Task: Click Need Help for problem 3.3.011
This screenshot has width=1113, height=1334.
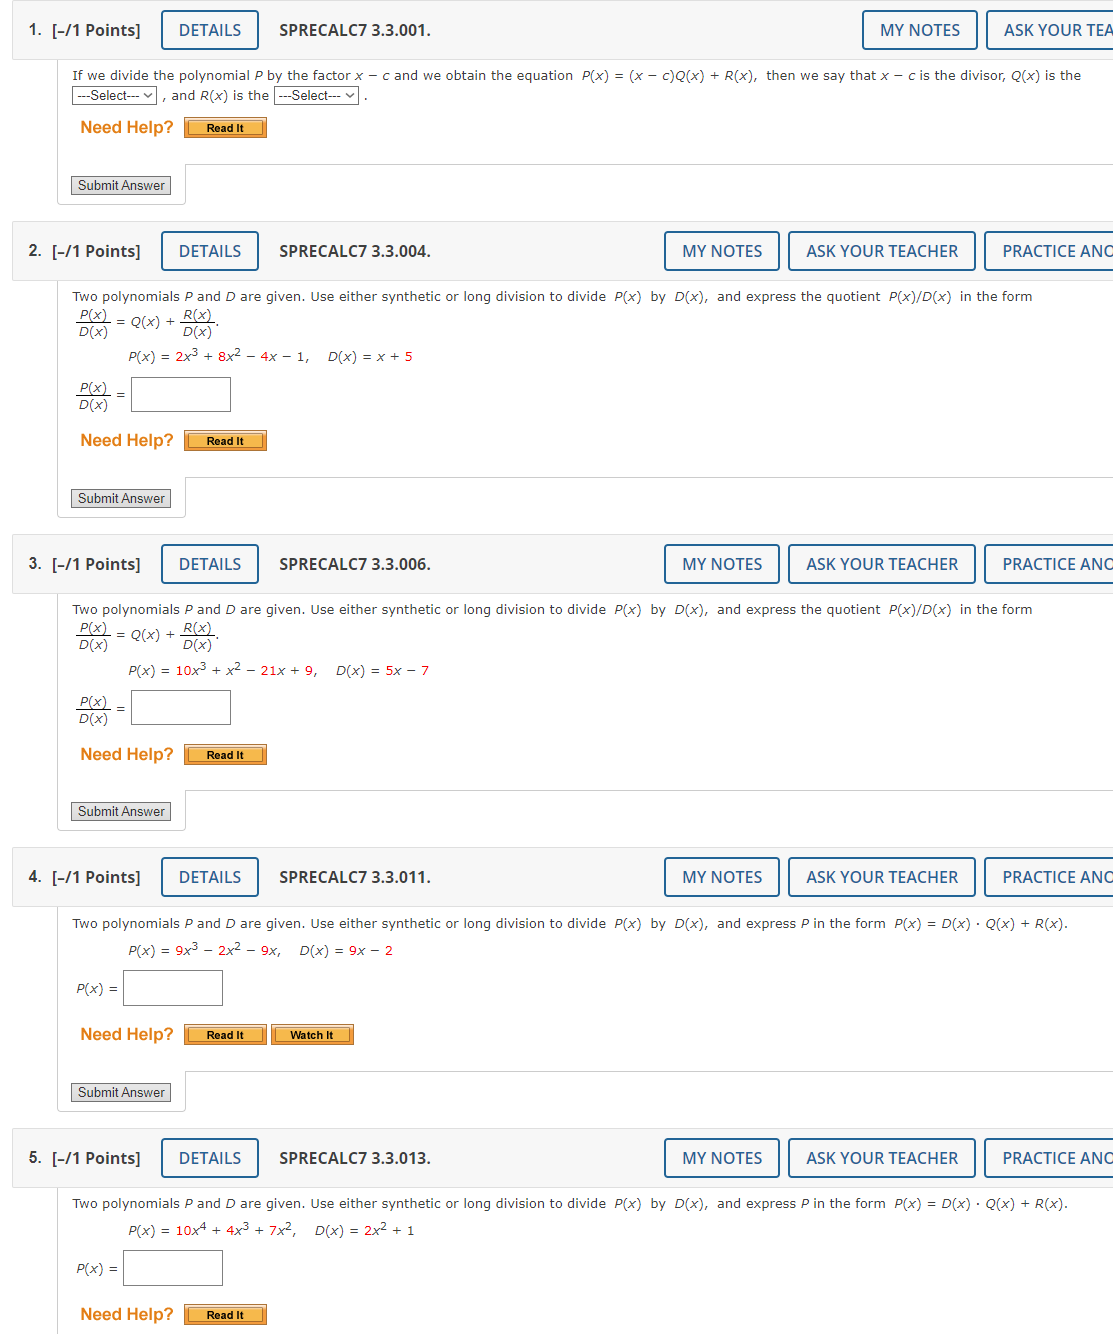Action: click(126, 1034)
